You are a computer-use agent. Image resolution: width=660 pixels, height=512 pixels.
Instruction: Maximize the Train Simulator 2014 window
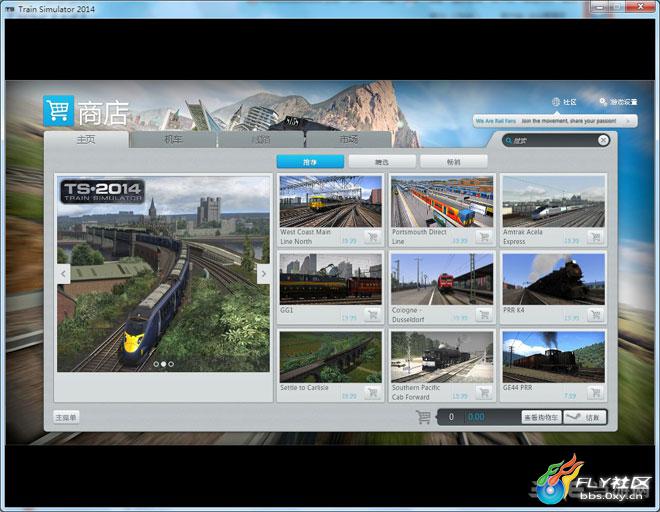(x=617, y=7)
